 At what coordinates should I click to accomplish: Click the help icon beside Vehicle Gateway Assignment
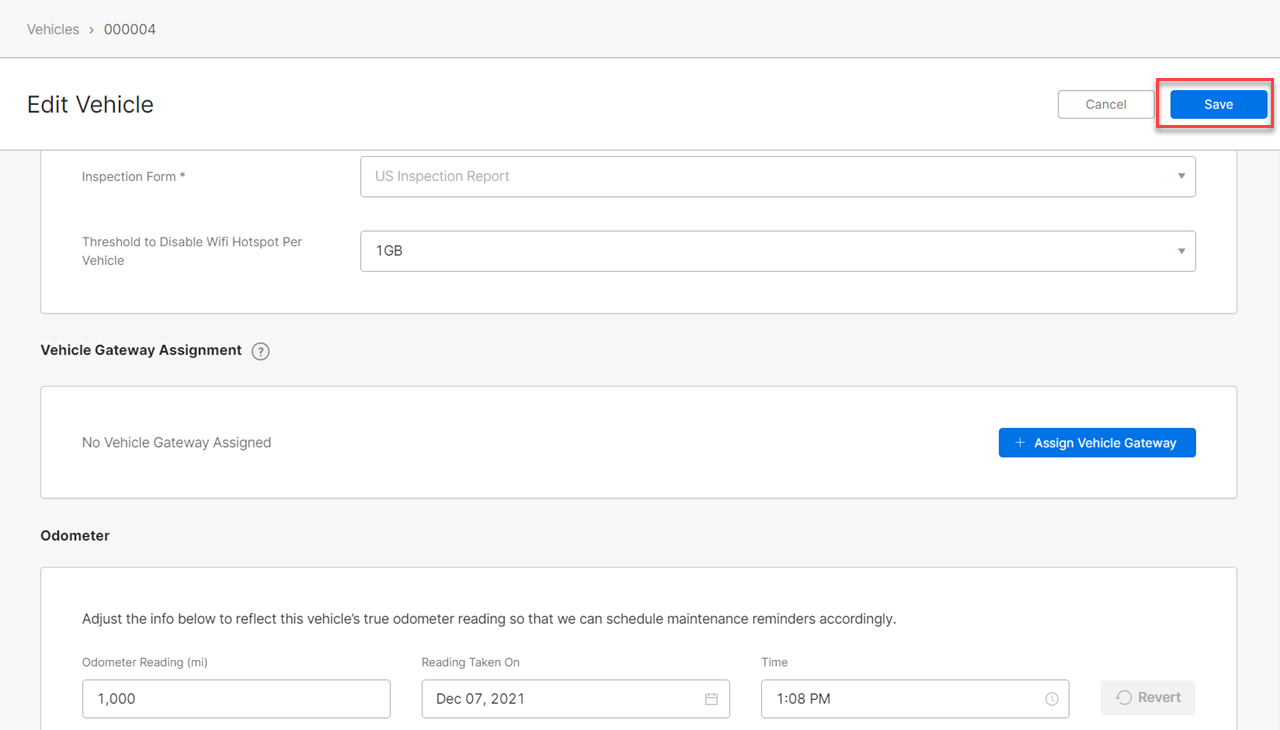click(x=261, y=351)
